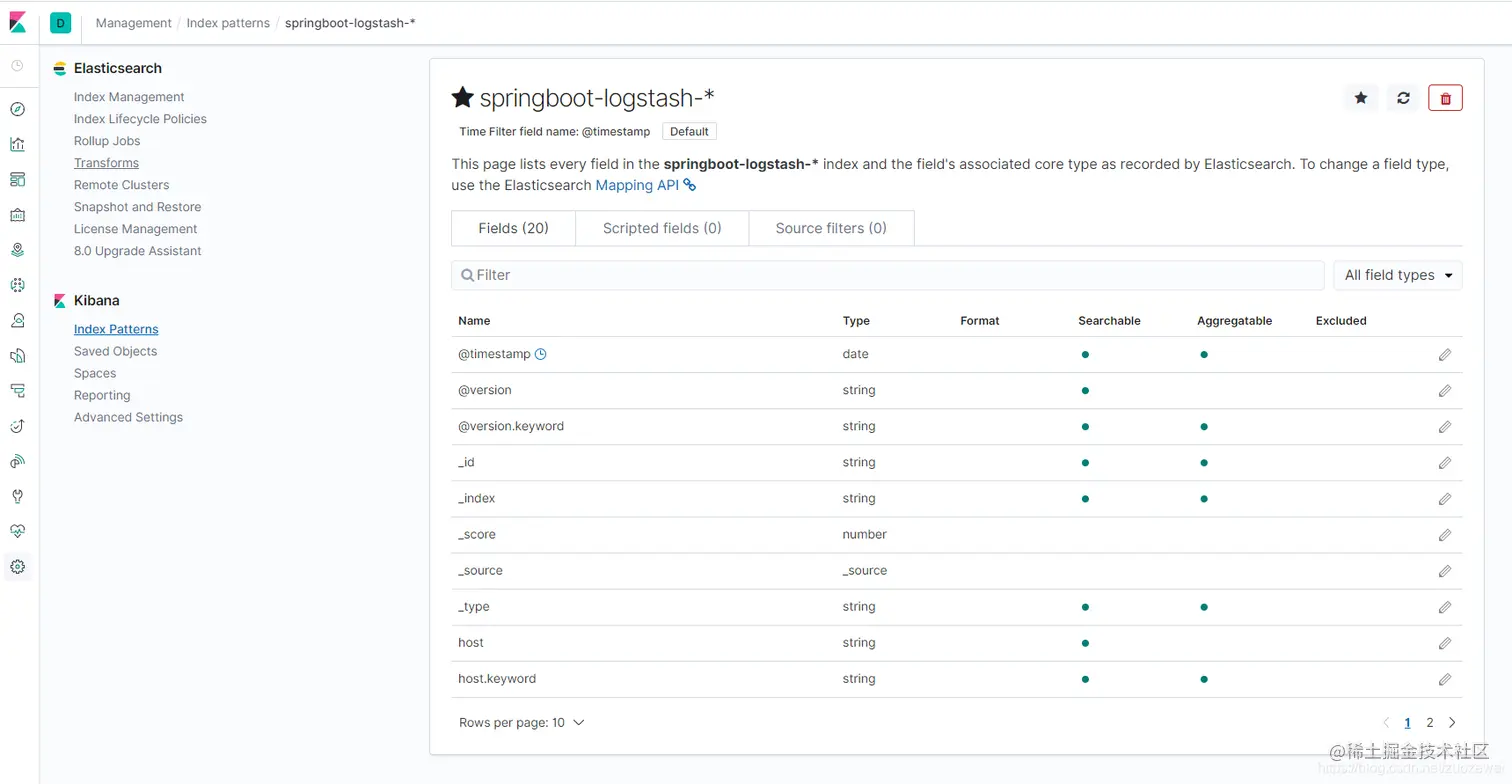Open Remote Clusters in the sidebar
Screen dimensions: 1512x784
122,185
